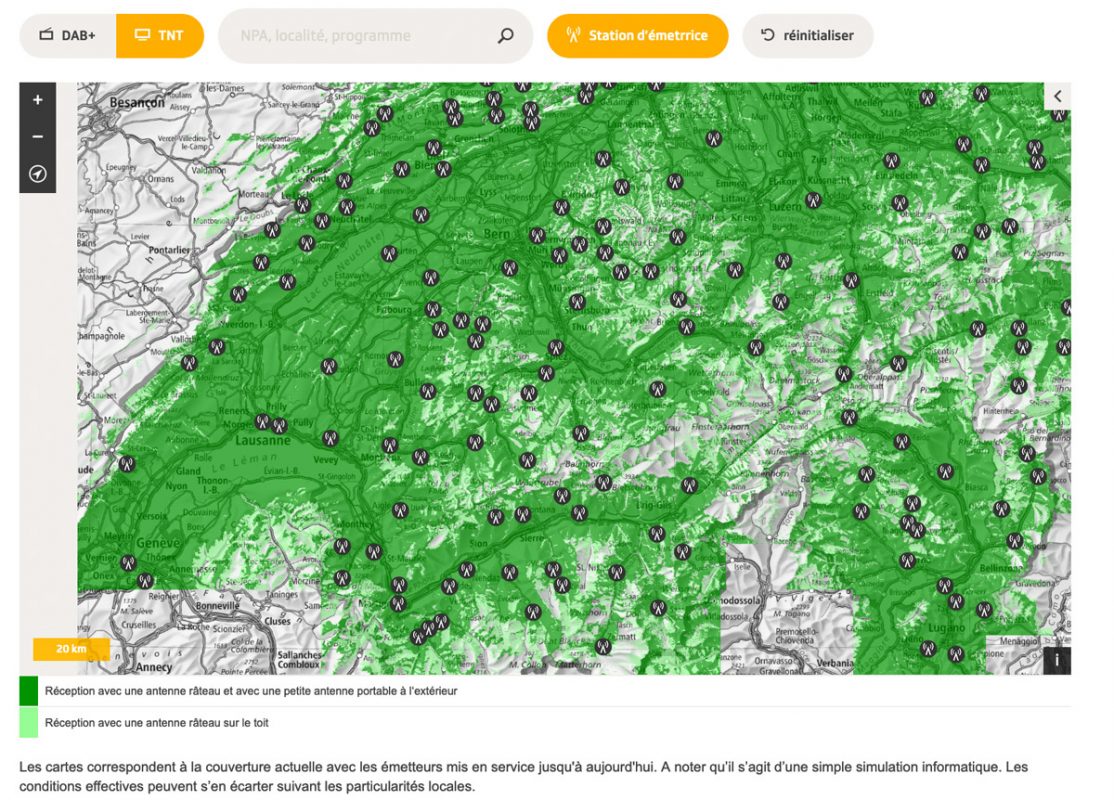Switch to the DAB+ tab

68,36
